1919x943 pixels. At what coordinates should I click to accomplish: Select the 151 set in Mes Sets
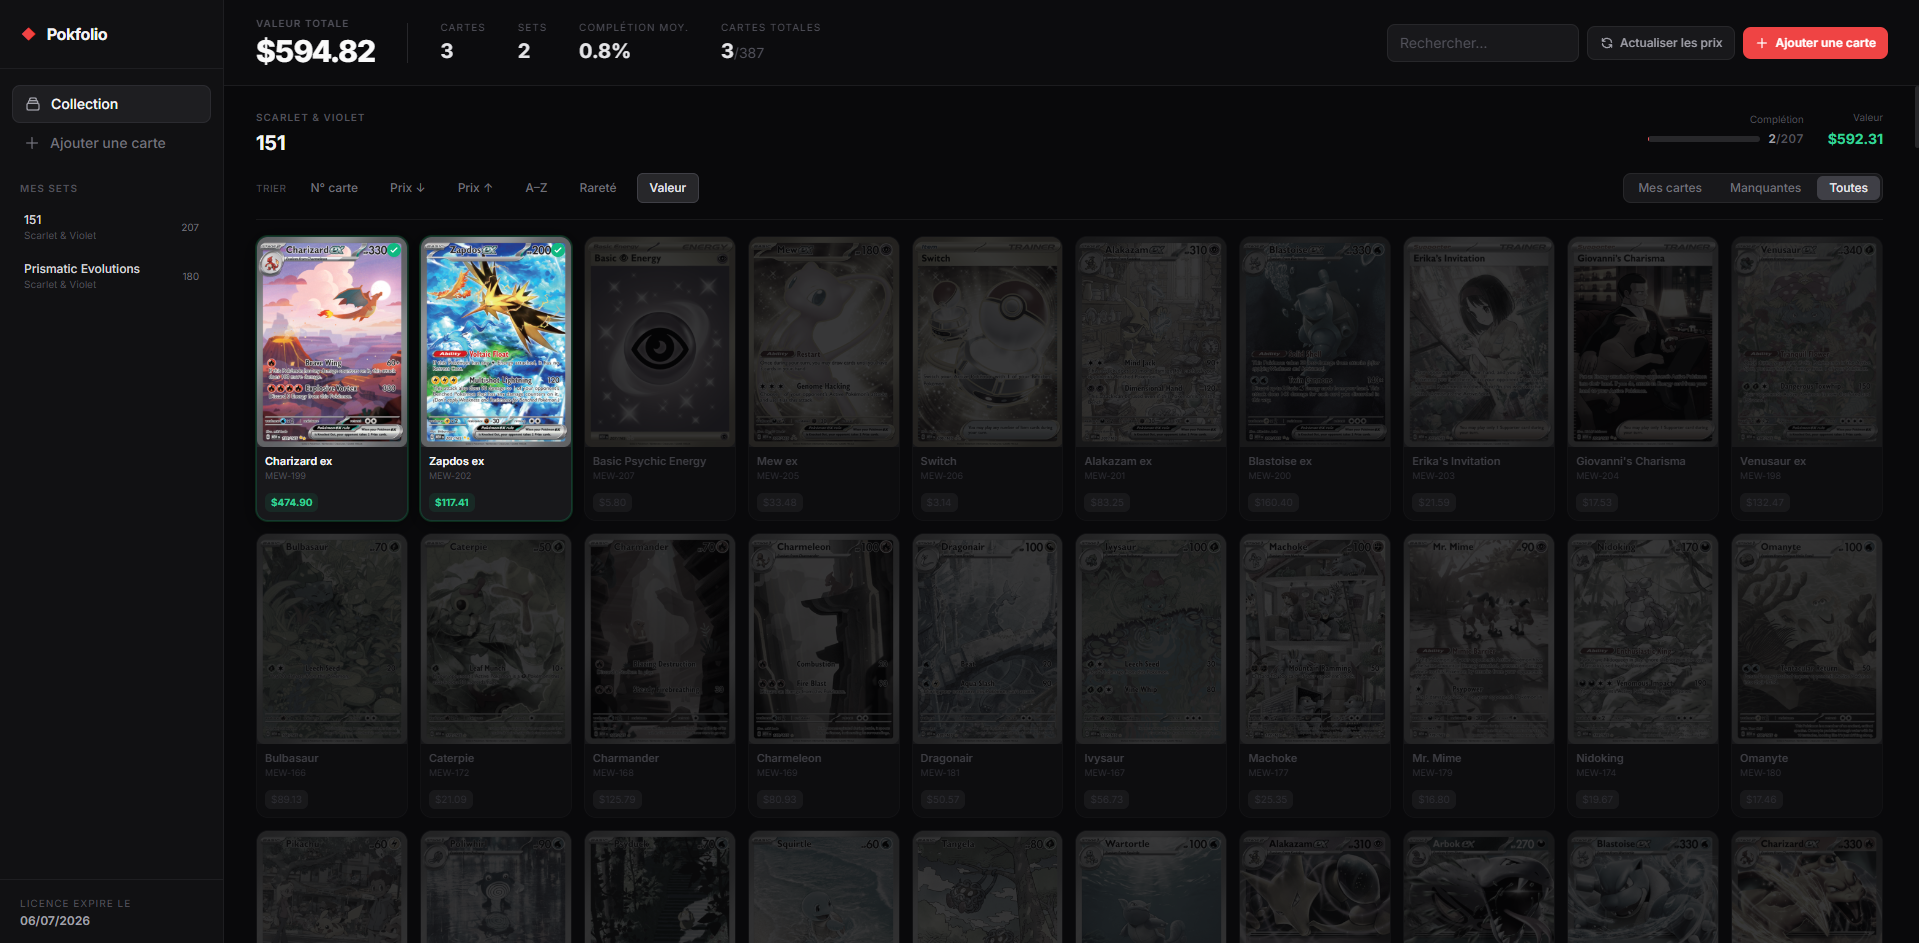pyautogui.click(x=111, y=227)
